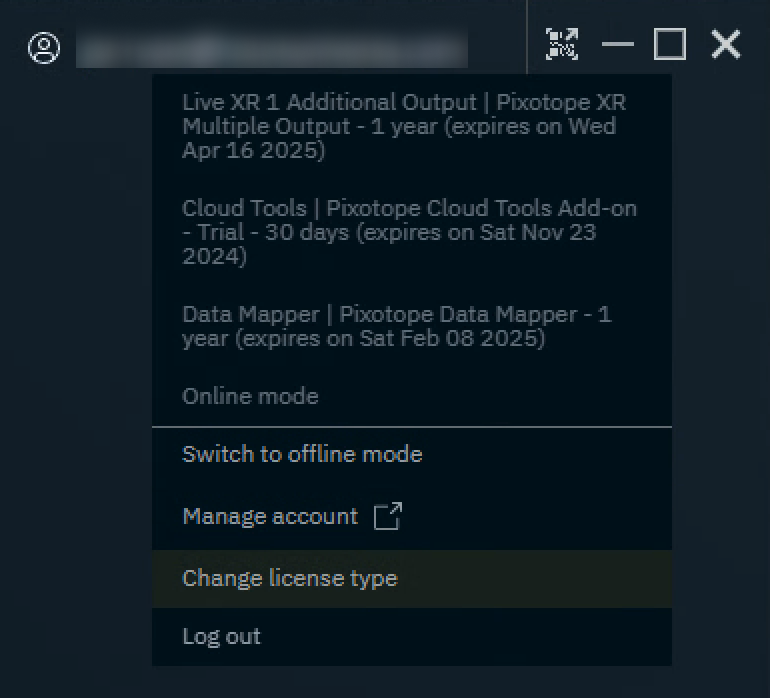The image size is (770, 698).
Task: Maximize the application window
Action: (x=670, y=45)
